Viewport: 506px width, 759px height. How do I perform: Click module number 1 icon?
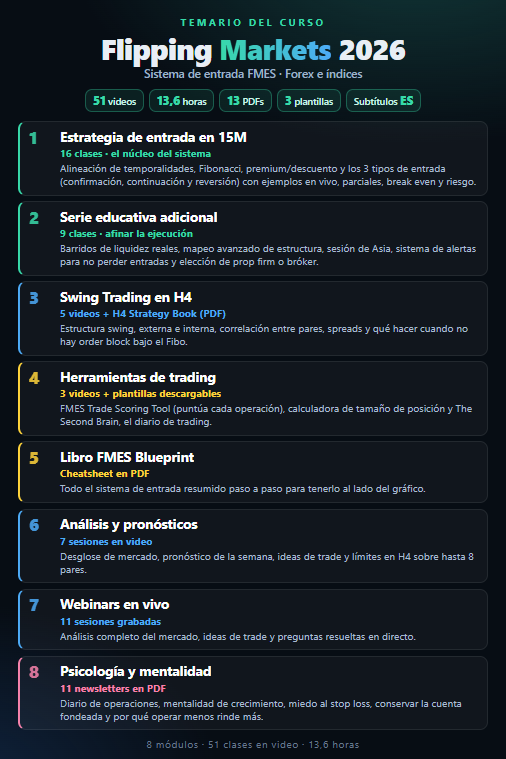tap(33, 138)
